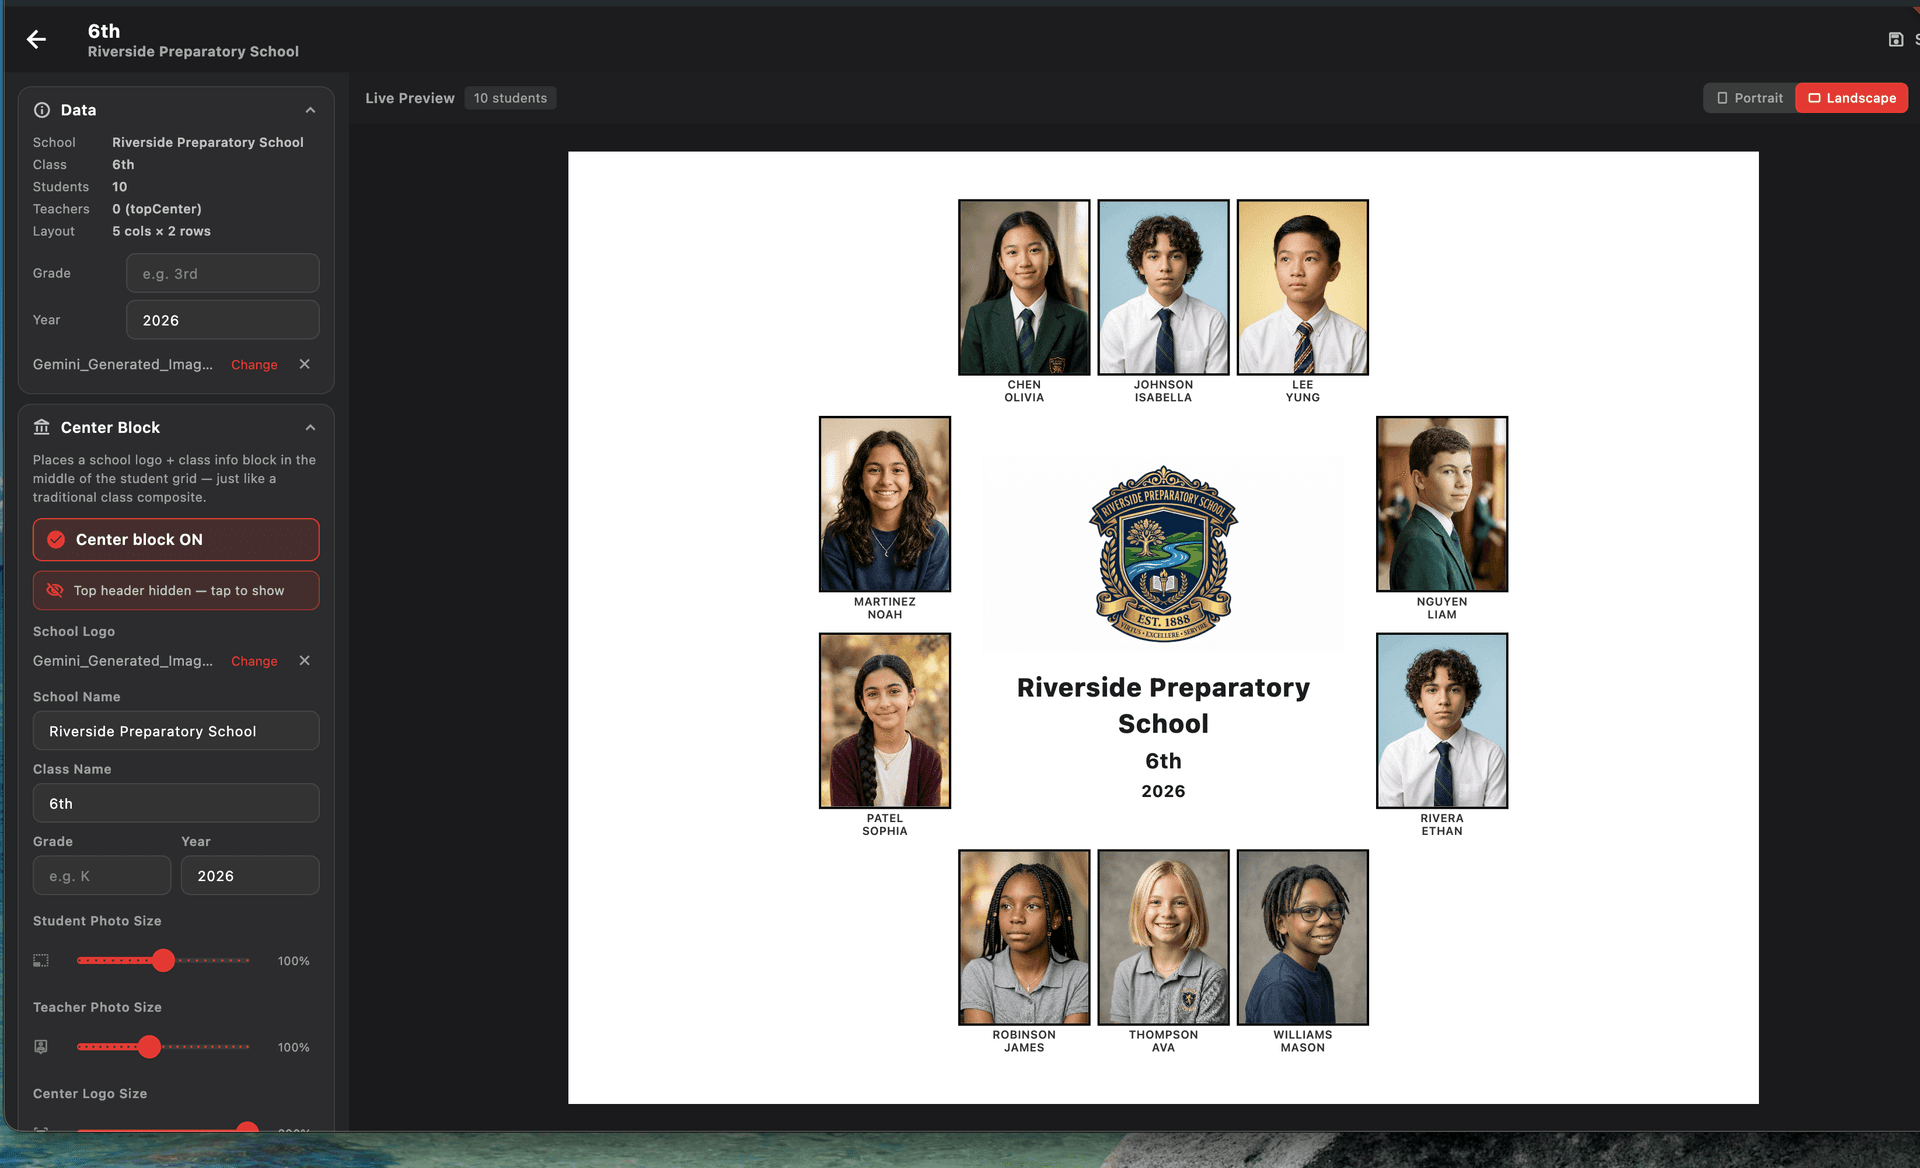Collapse the Center Block section chevron
Image resolution: width=1920 pixels, height=1168 pixels.
310,427
